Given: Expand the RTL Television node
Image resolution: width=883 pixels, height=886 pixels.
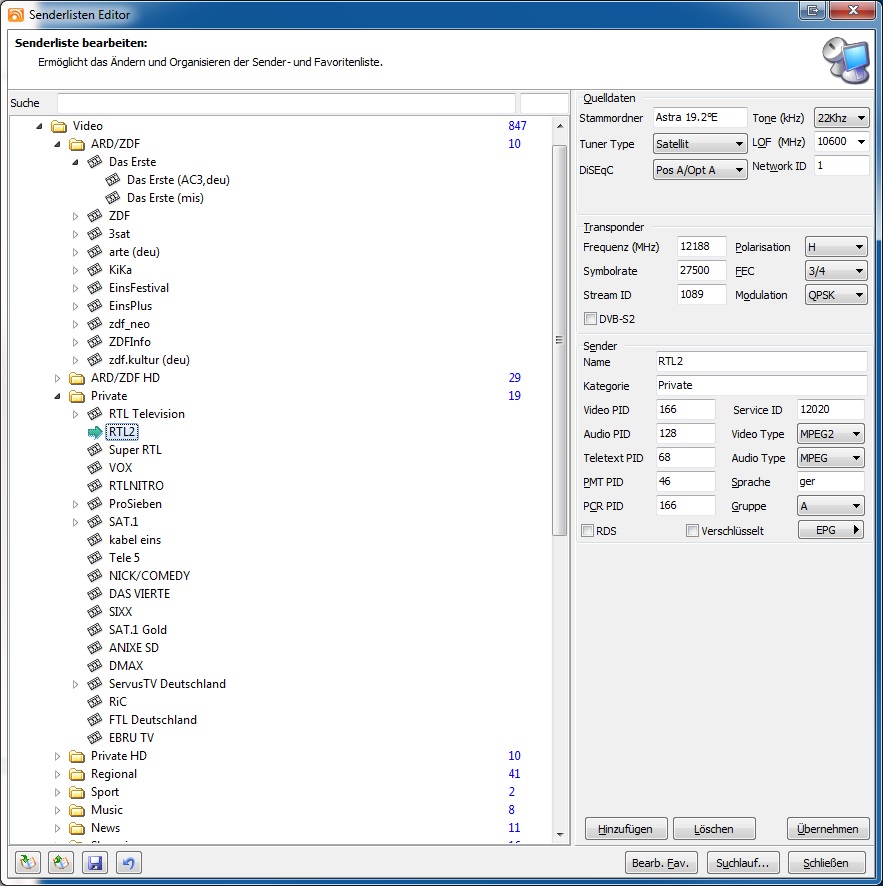Looking at the screenshot, I should click(x=75, y=414).
